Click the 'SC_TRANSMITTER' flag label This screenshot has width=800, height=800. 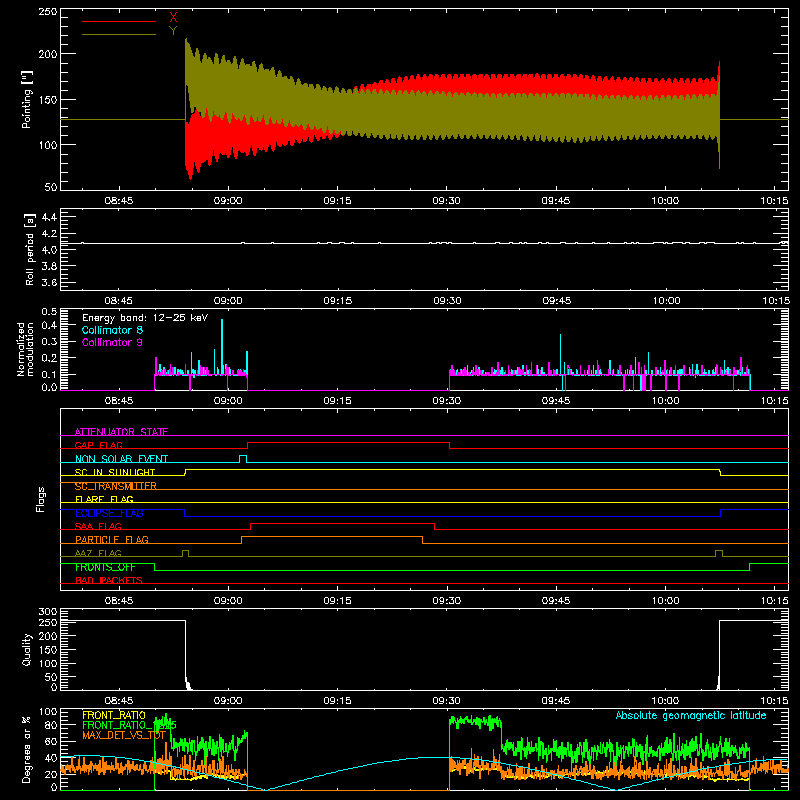click(x=116, y=486)
